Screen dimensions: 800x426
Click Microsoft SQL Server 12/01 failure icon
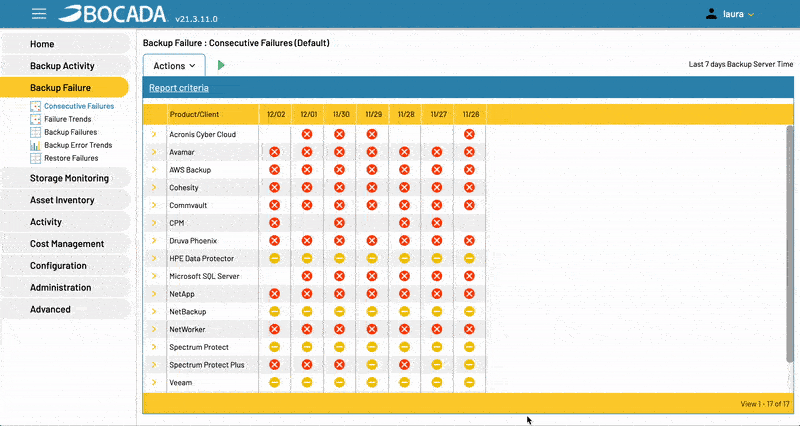tap(307, 276)
